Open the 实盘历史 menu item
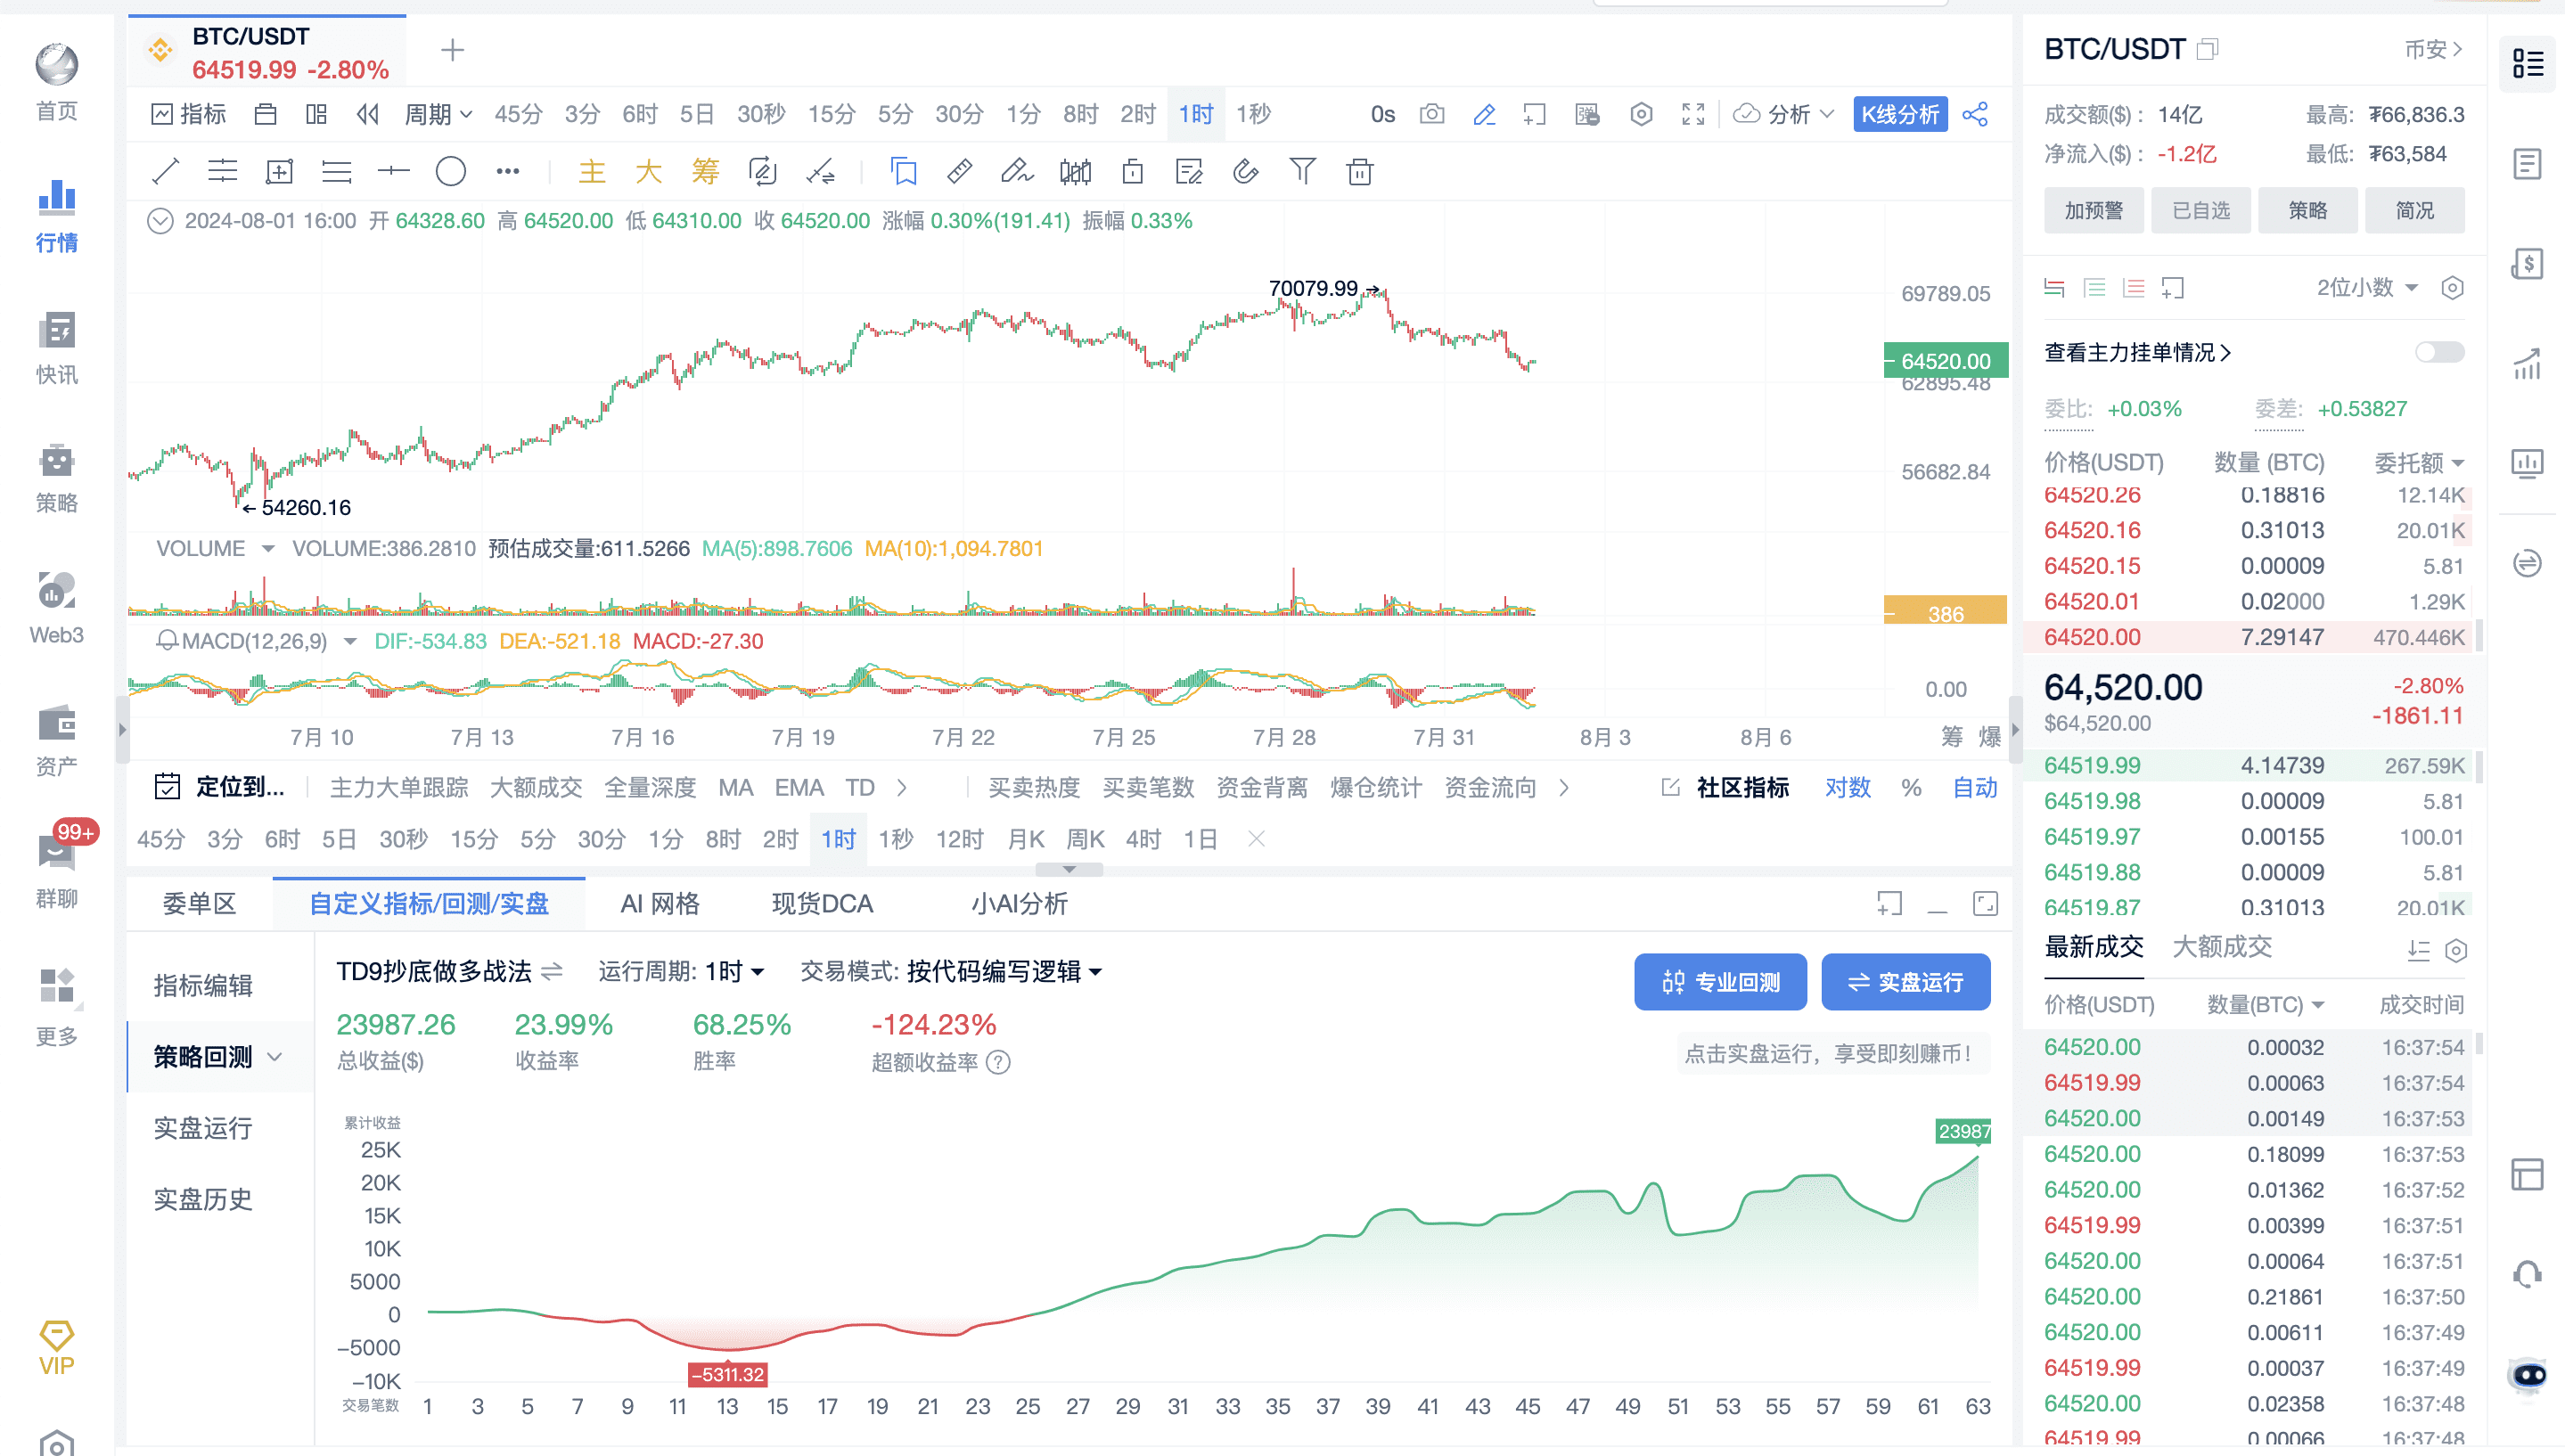The height and width of the screenshot is (1456, 2565). click(203, 1199)
